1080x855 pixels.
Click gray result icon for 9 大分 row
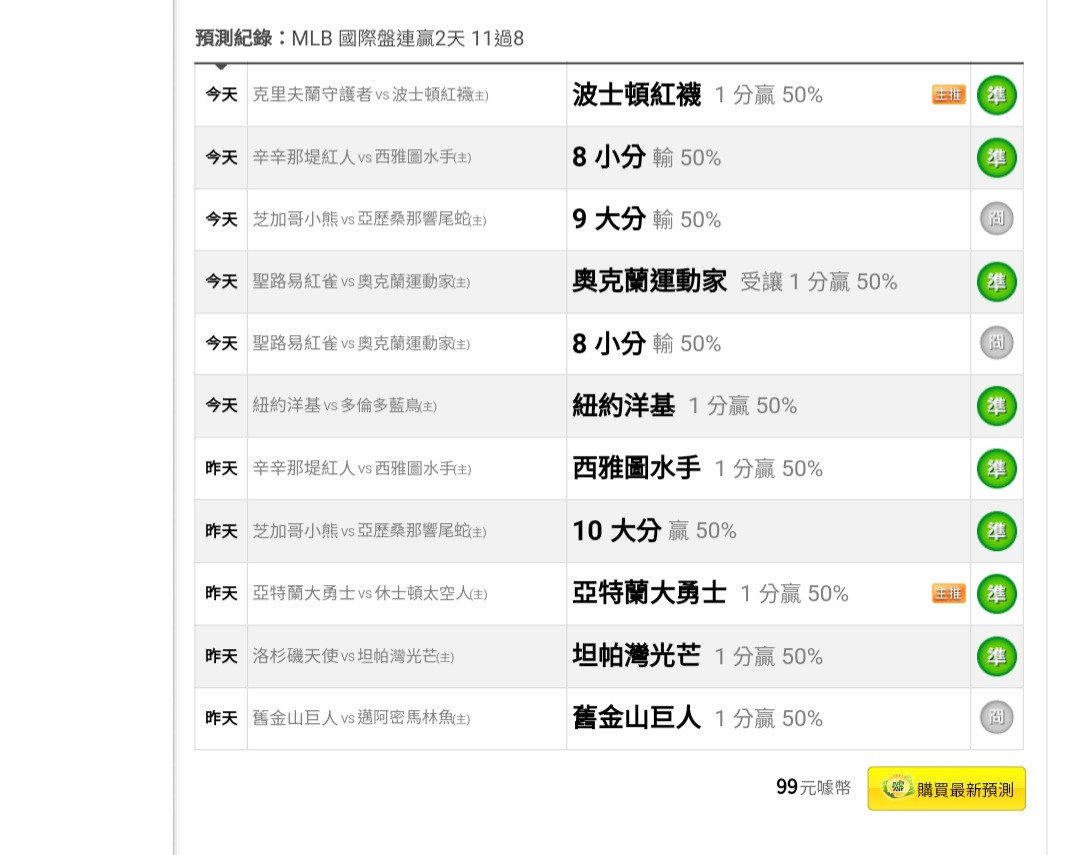click(x=996, y=219)
